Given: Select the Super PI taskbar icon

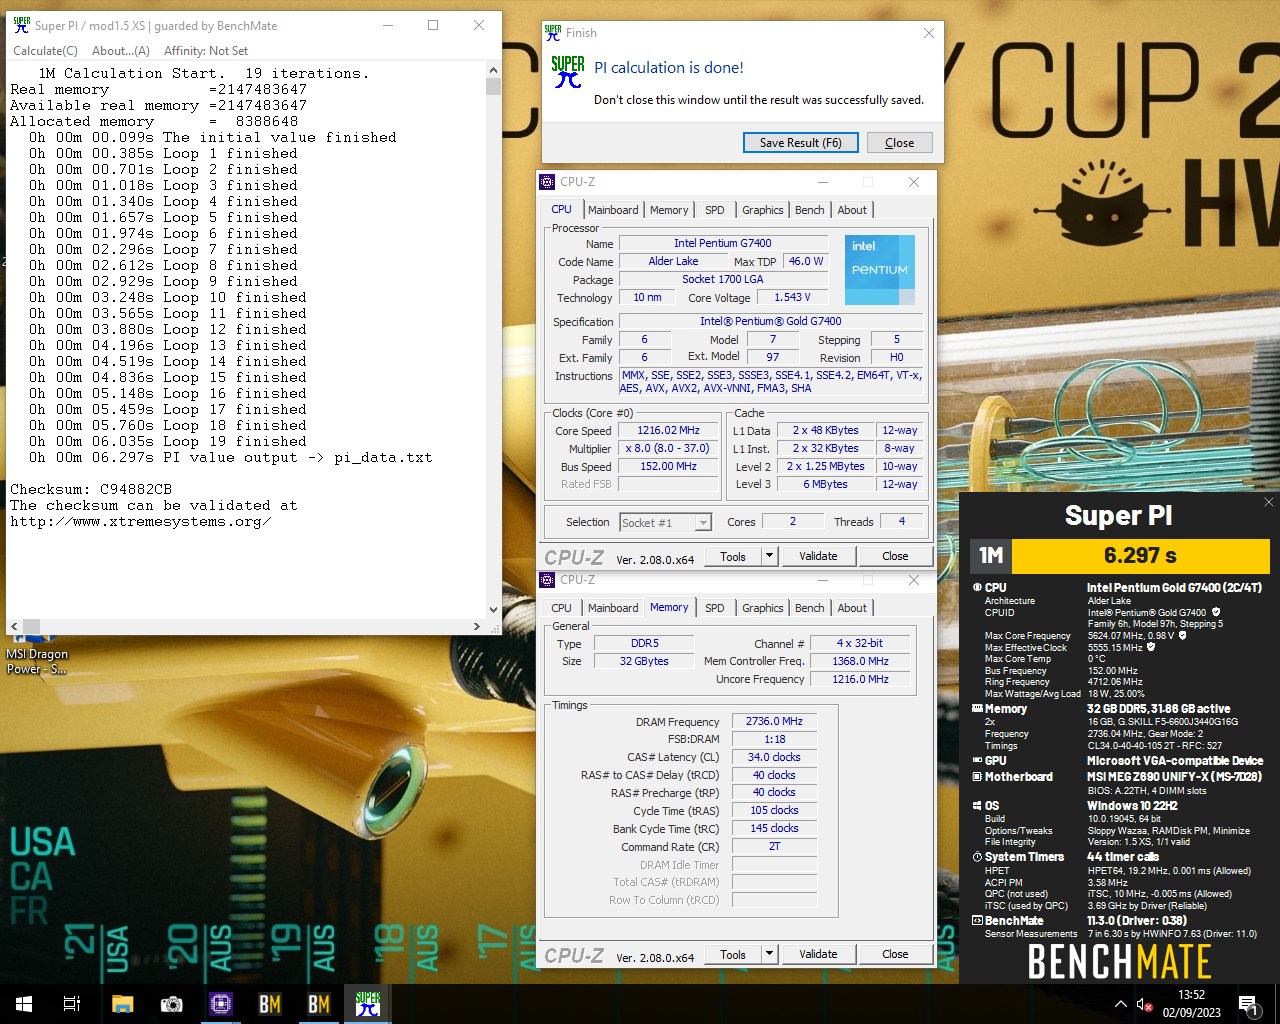Looking at the screenshot, I should coord(368,1004).
